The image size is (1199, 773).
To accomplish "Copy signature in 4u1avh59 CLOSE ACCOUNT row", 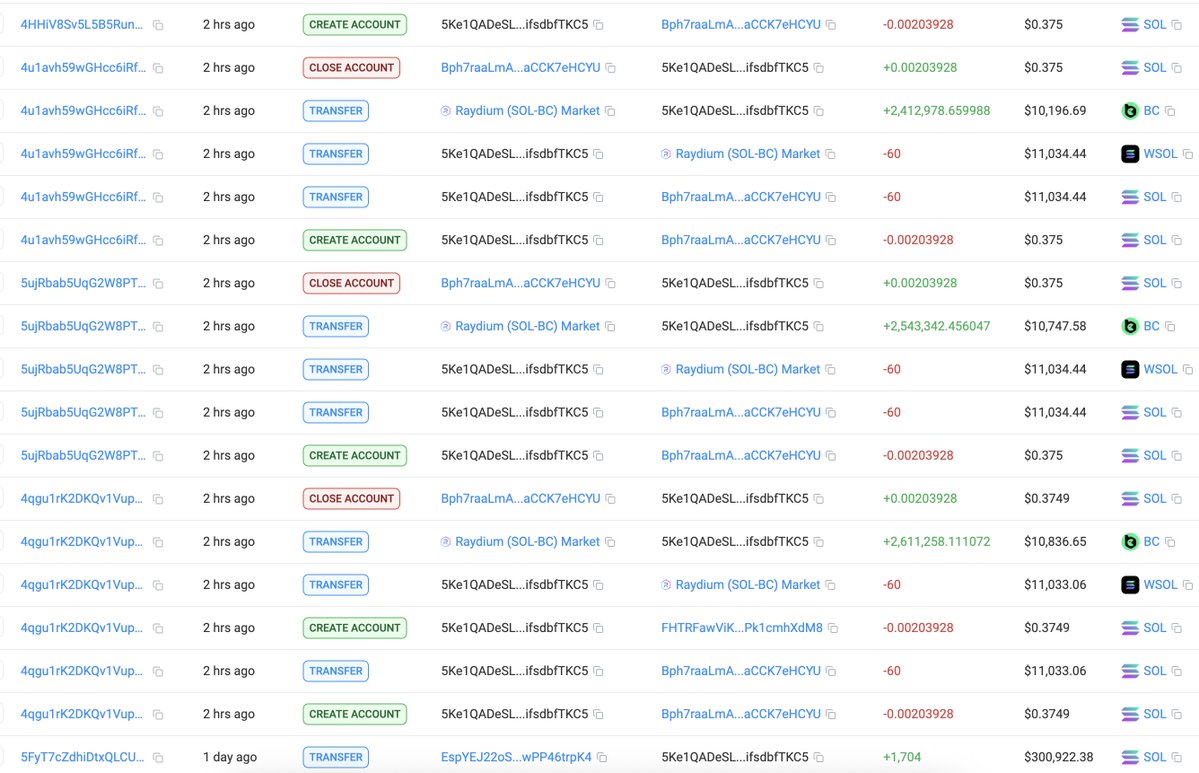I will point(158,69).
